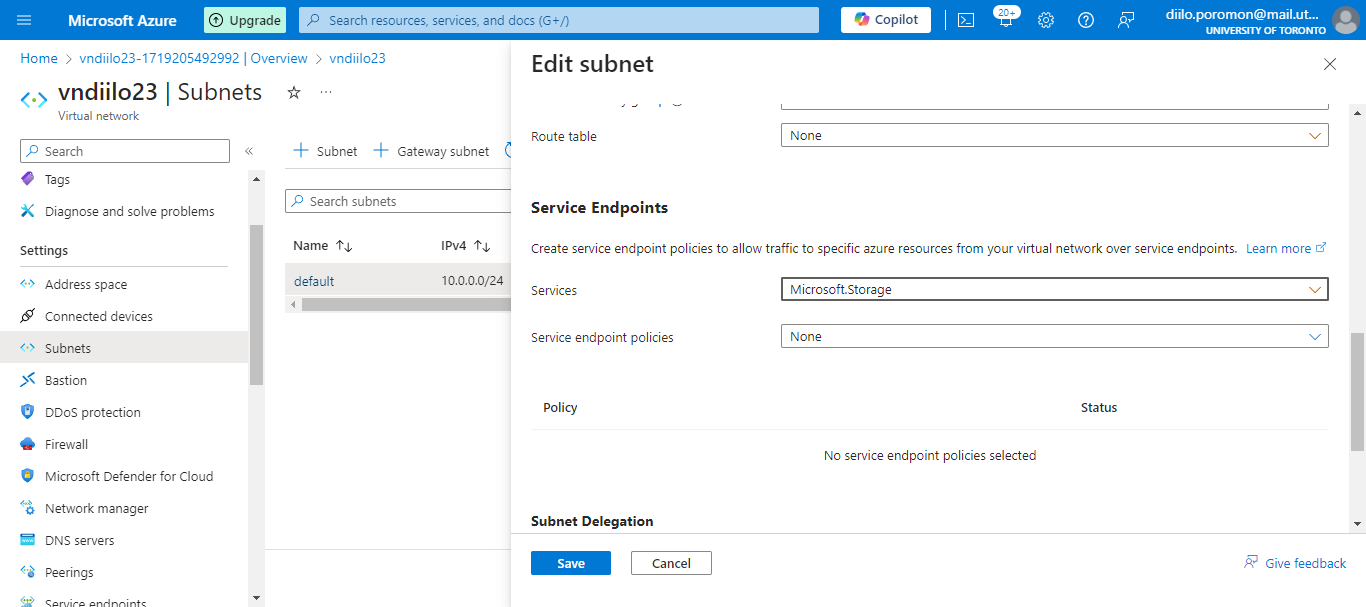Select Address space in the sidebar
The image size is (1366, 607).
[86, 284]
